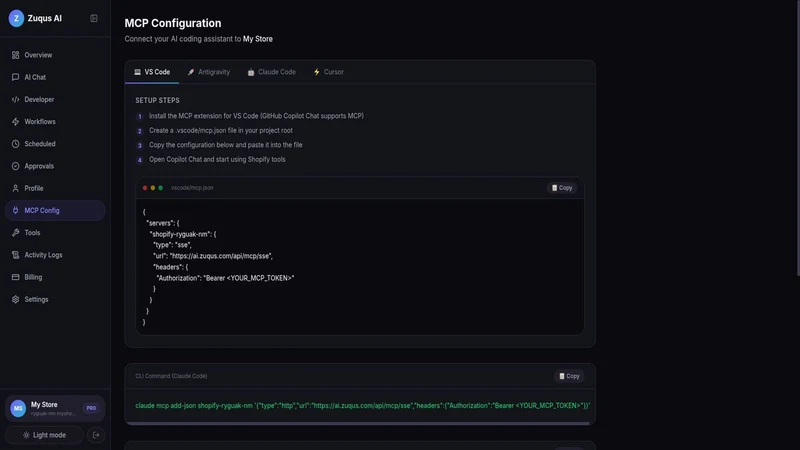The image size is (800, 450).
Task: Click the PRO badge on My Store
Action: (x=91, y=408)
